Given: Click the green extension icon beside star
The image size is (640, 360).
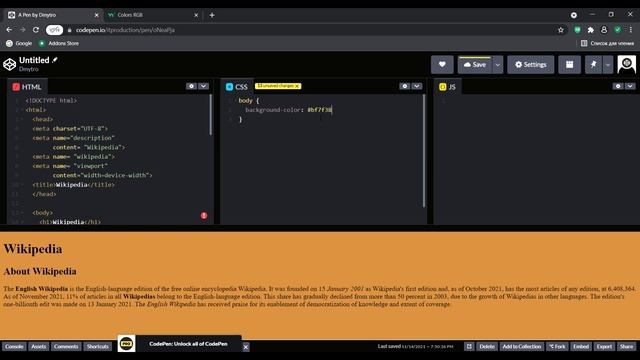Looking at the screenshot, I should coord(577,30).
